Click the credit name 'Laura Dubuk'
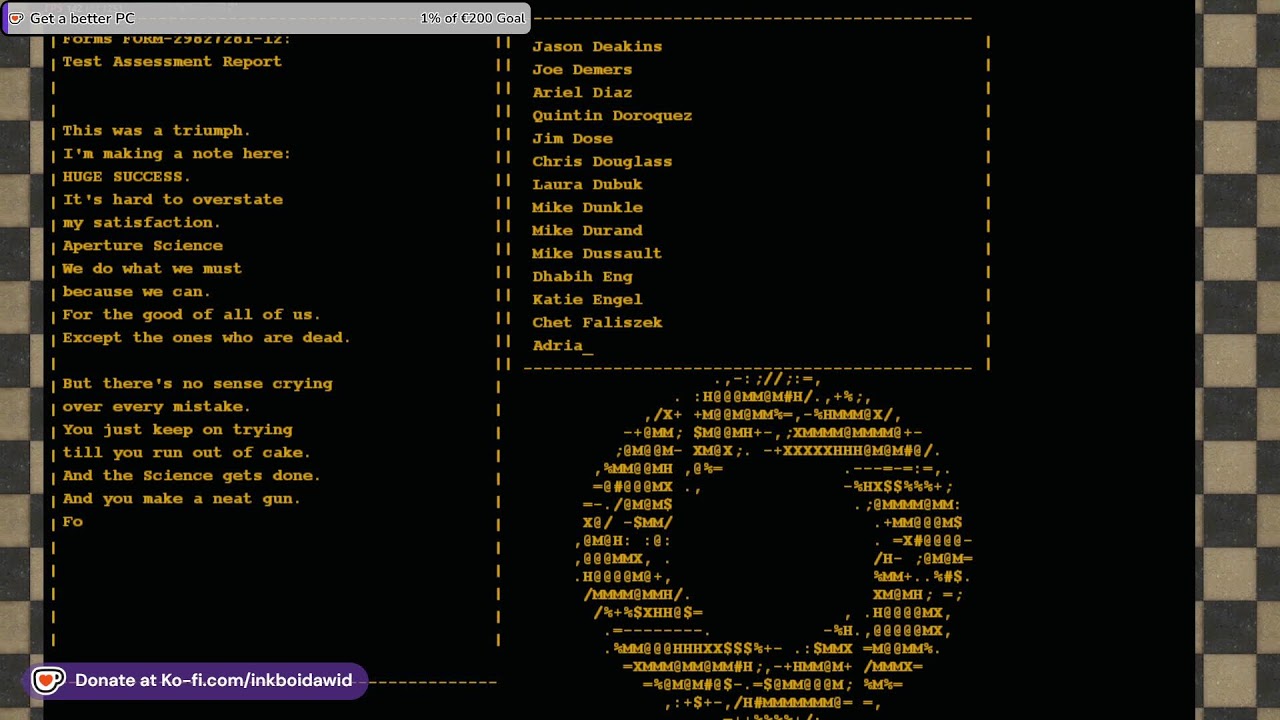This screenshot has width=1280, height=720. point(587,185)
